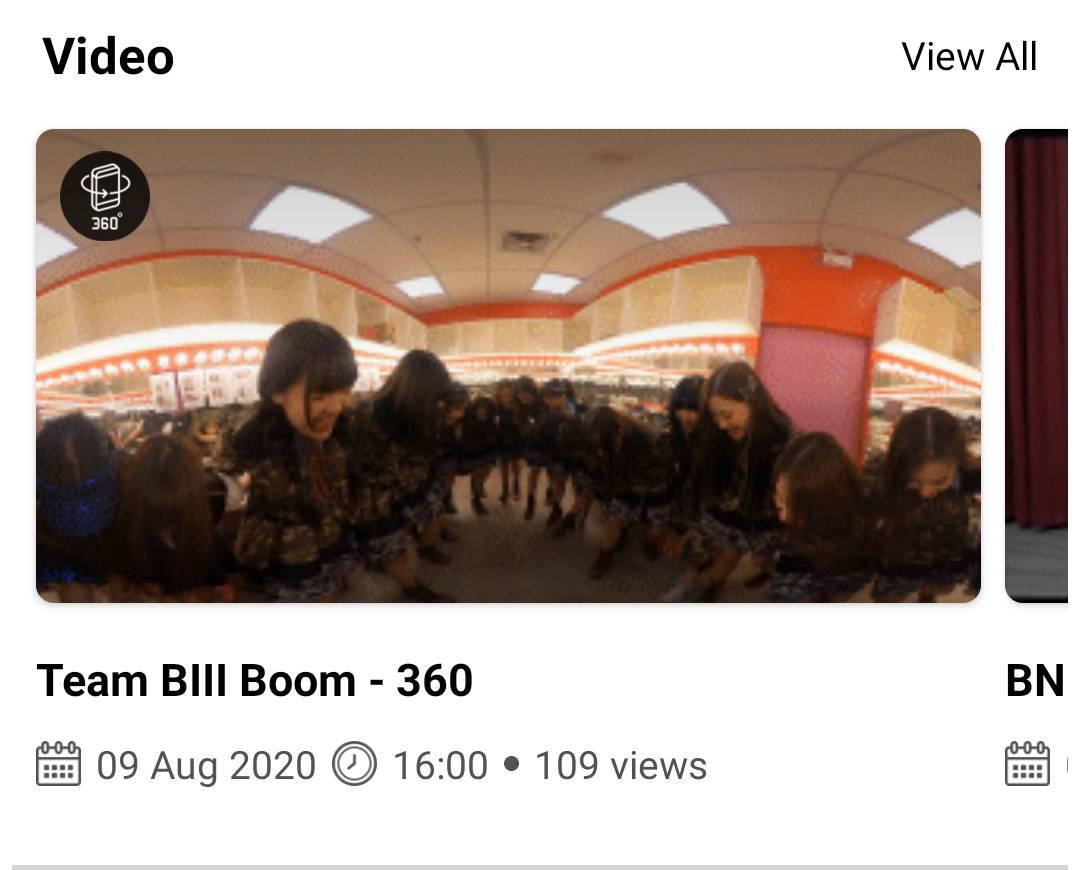Tap the second video's calendar icon
The height and width of the screenshot is (870, 1080).
(x=1027, y=764)
